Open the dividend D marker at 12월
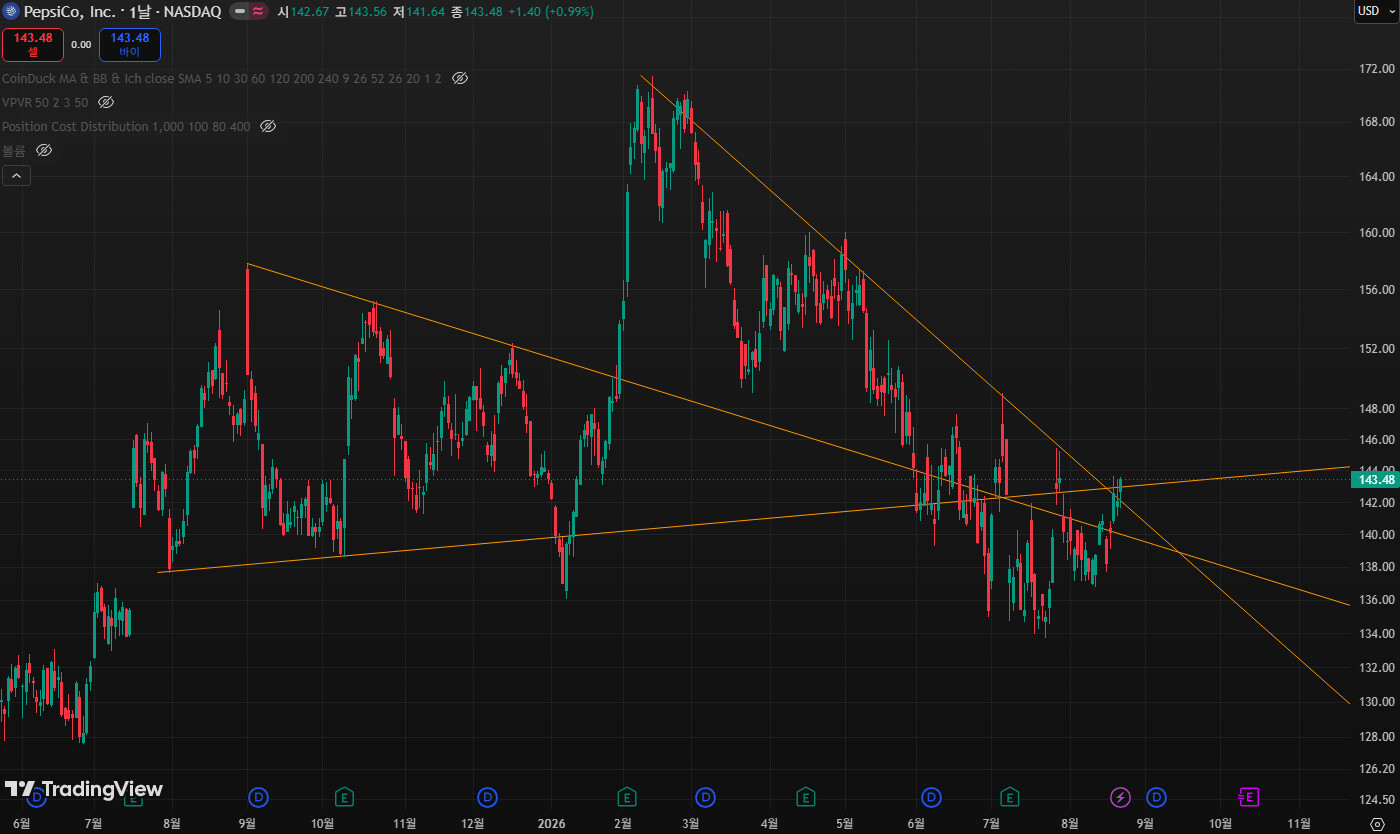Viewport: 1400px width, 834px height. pyautogui.click(x=487, y=797)
